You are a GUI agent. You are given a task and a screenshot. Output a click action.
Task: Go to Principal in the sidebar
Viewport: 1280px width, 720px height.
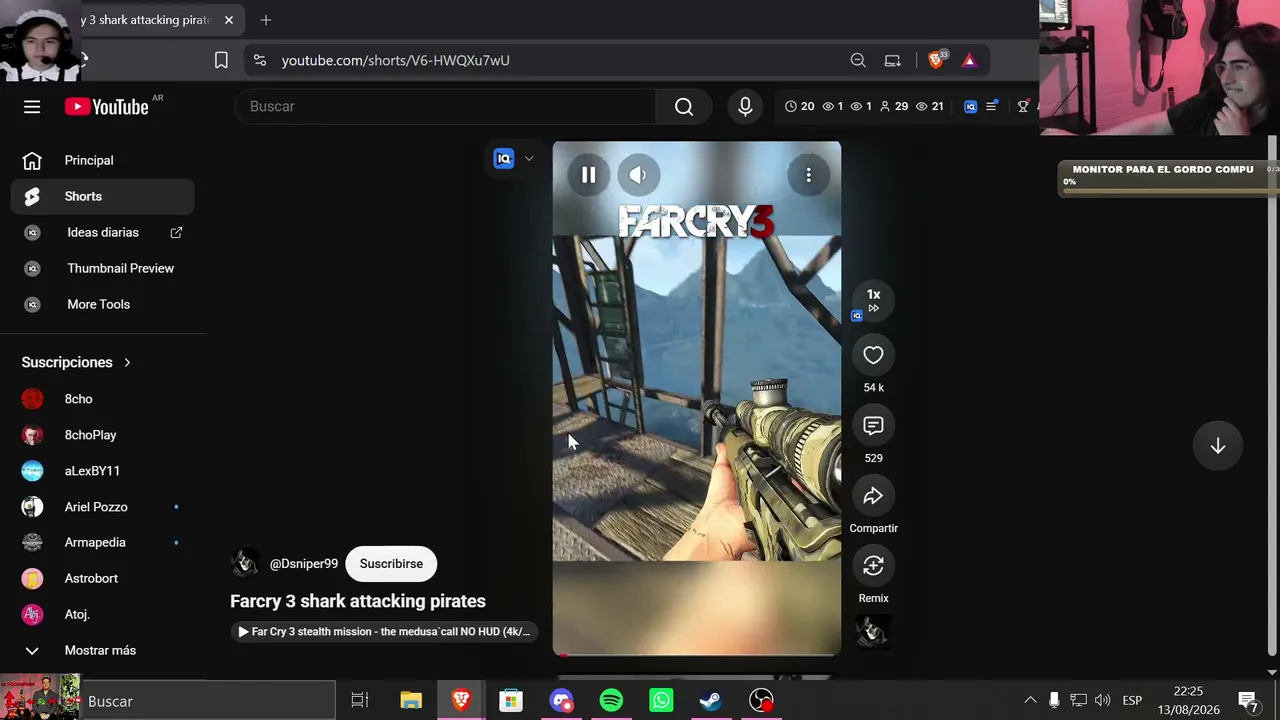tap(103, 160)
